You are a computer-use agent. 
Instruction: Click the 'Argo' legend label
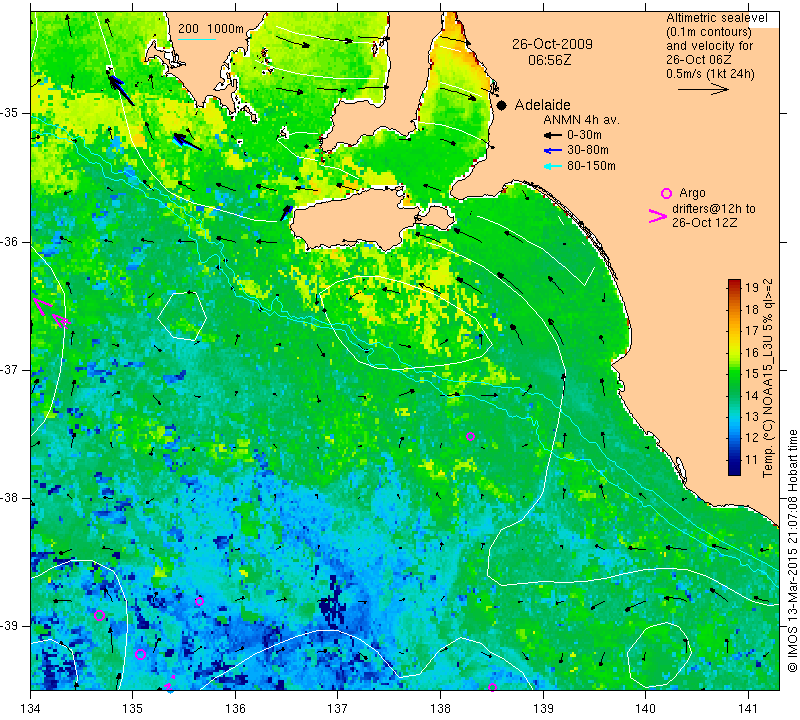692,193
